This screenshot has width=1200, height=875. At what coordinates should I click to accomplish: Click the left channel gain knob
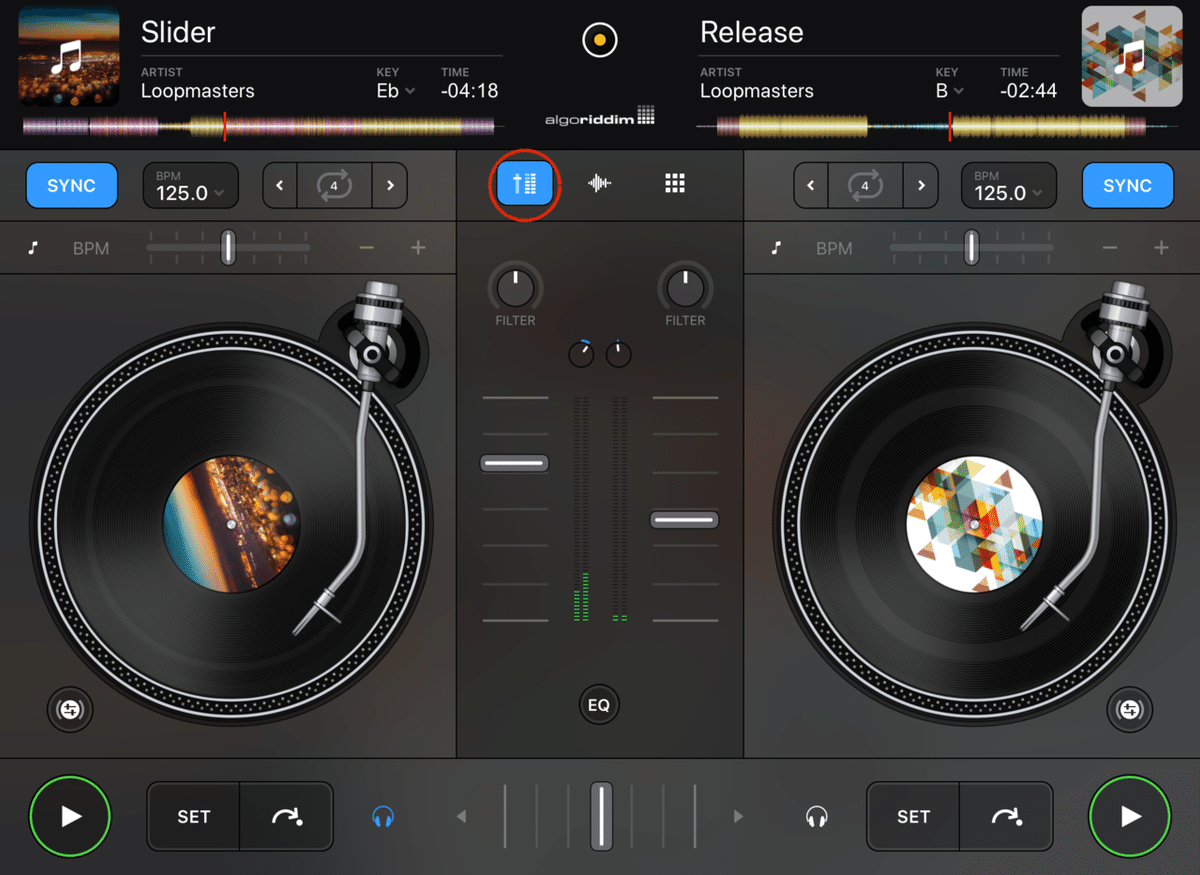pos(581,353)
